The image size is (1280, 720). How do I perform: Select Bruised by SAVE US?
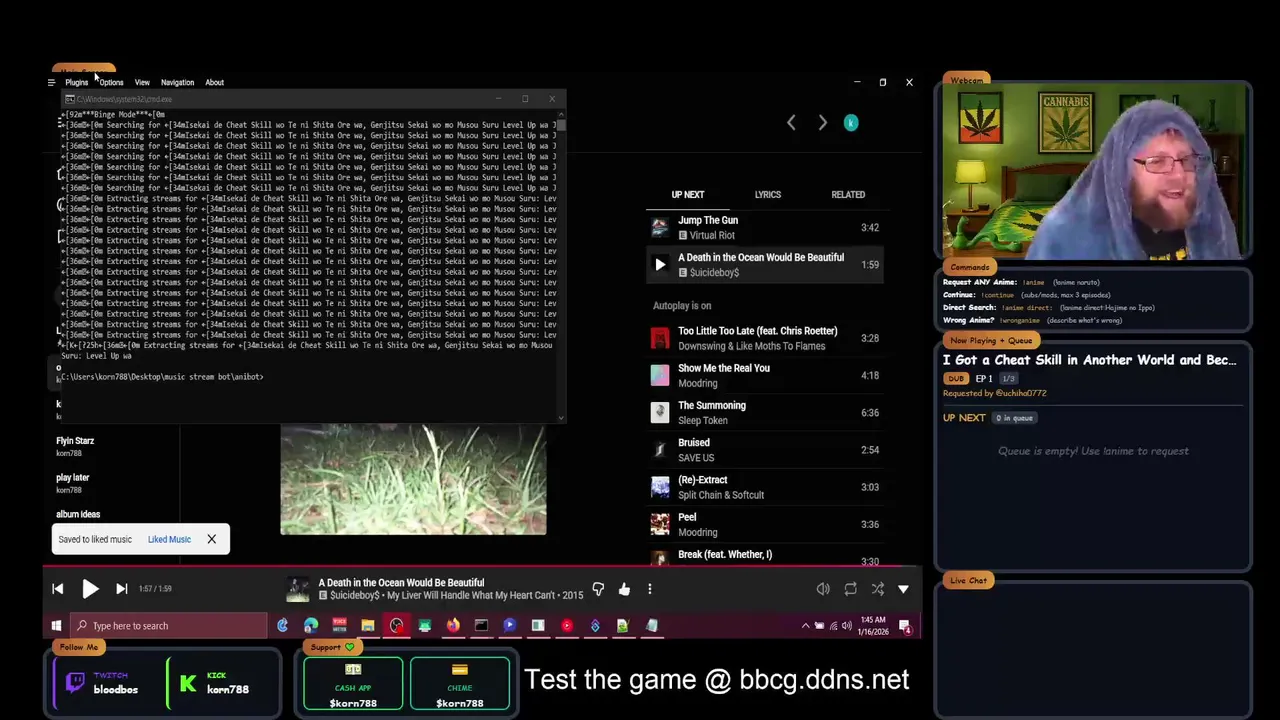pyautogui.click(x=765, y=450)
